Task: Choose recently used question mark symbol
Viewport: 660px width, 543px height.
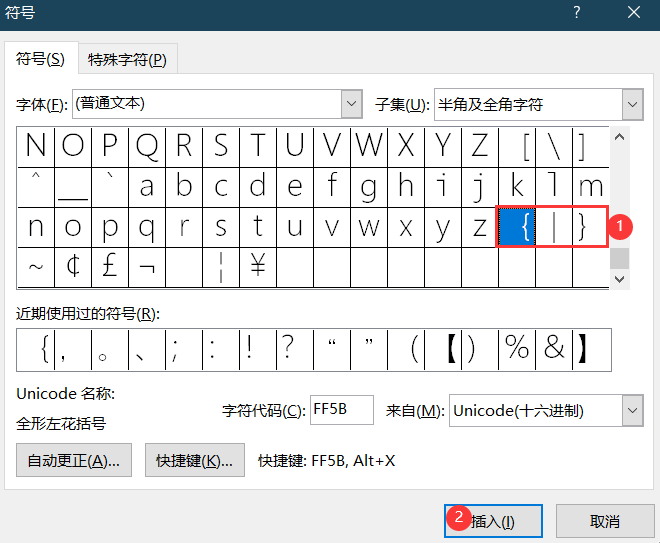Action: [x=295, y=350]
